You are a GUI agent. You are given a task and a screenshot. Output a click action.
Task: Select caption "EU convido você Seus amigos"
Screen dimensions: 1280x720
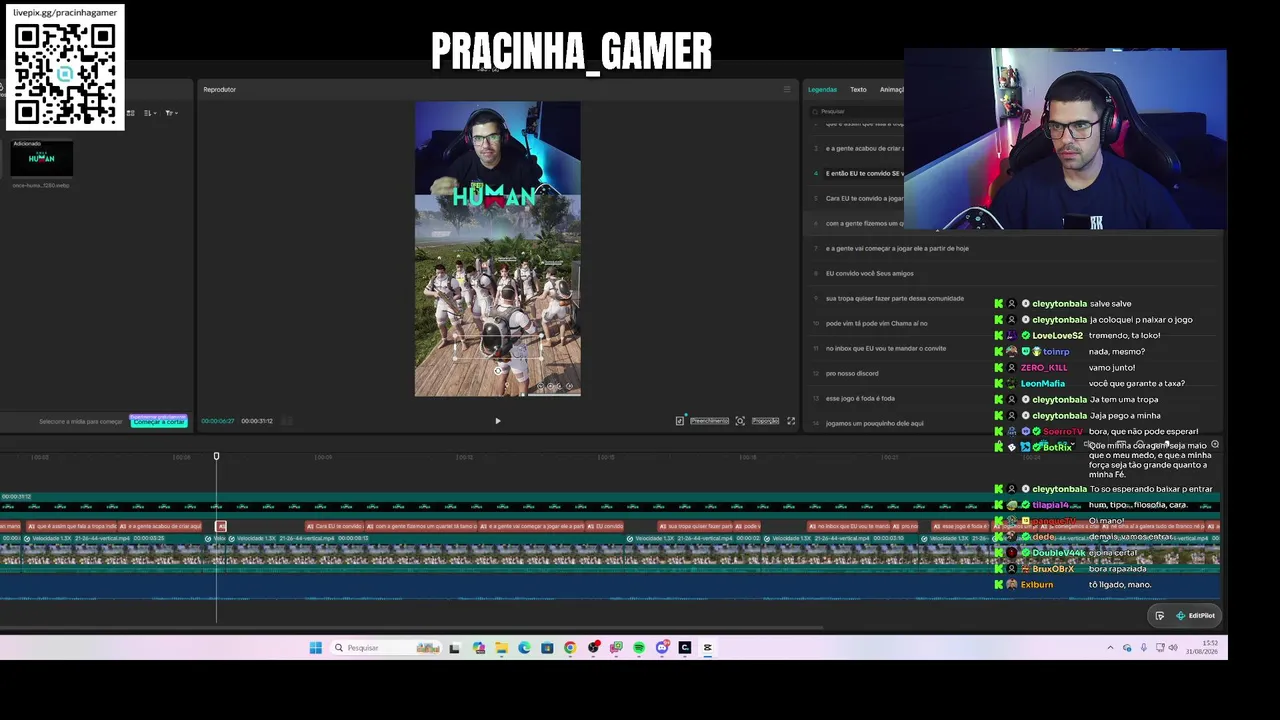[x=869, y=273]
